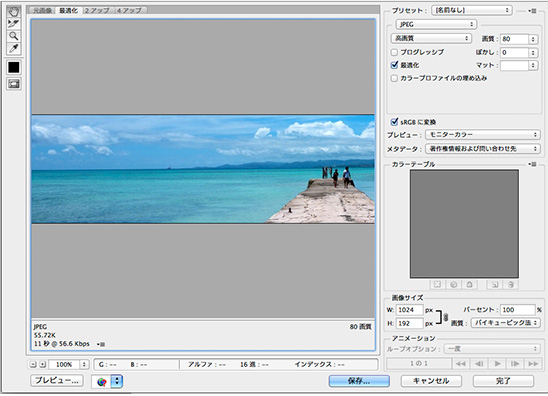Click the 11秒 @ 56.6 Kbps text
548x396 pixels.
pos(62,344)
